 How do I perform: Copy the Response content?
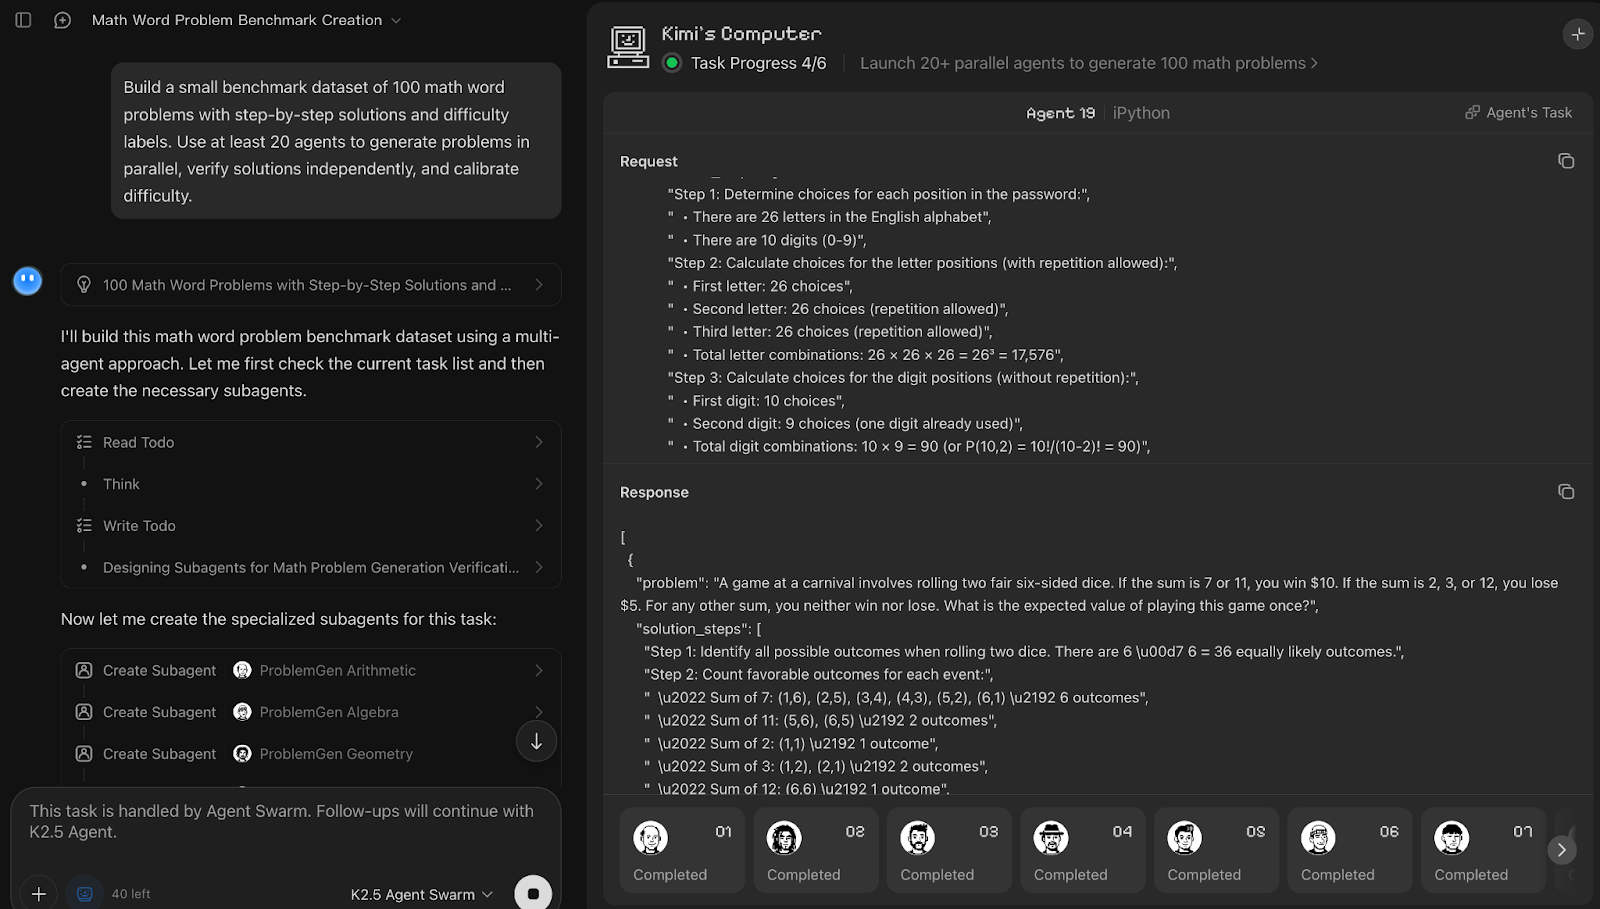pyautogui.click(x=1565, y=491)
